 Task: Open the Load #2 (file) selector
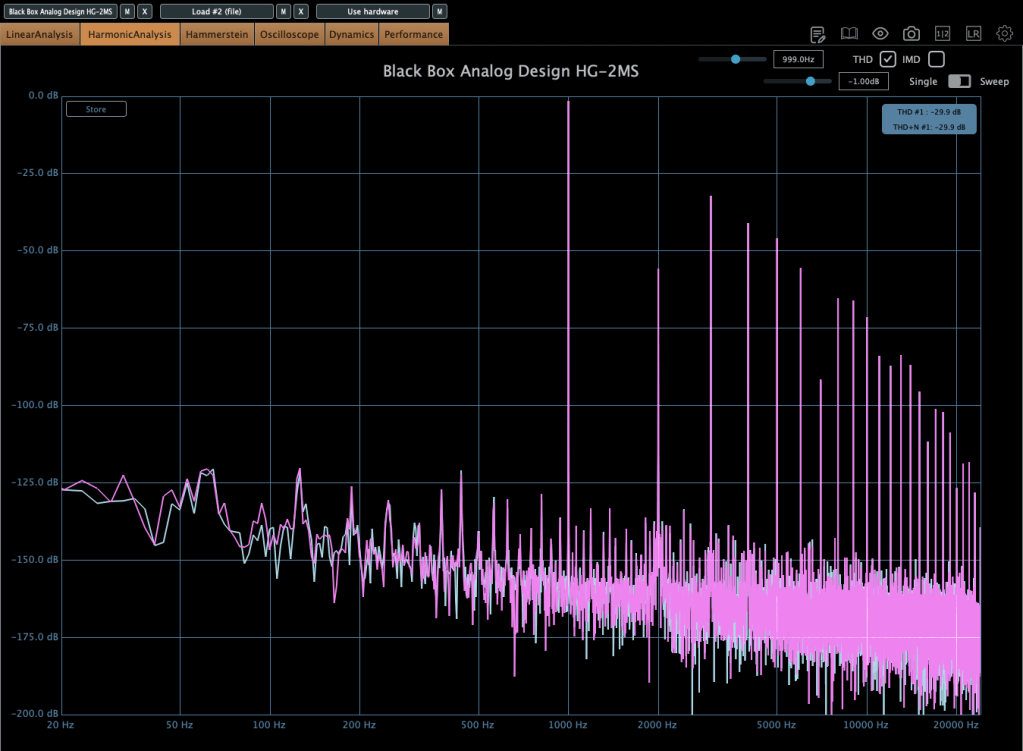tap(216, 11)
